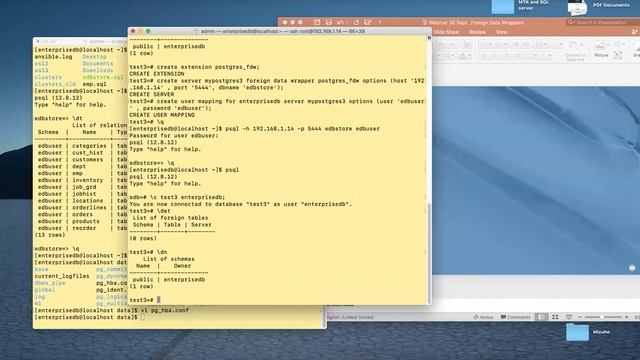The image size is (640, 360).
Task: Click 'emp.sql' in the back terminal
Action: tap(94, 84)
